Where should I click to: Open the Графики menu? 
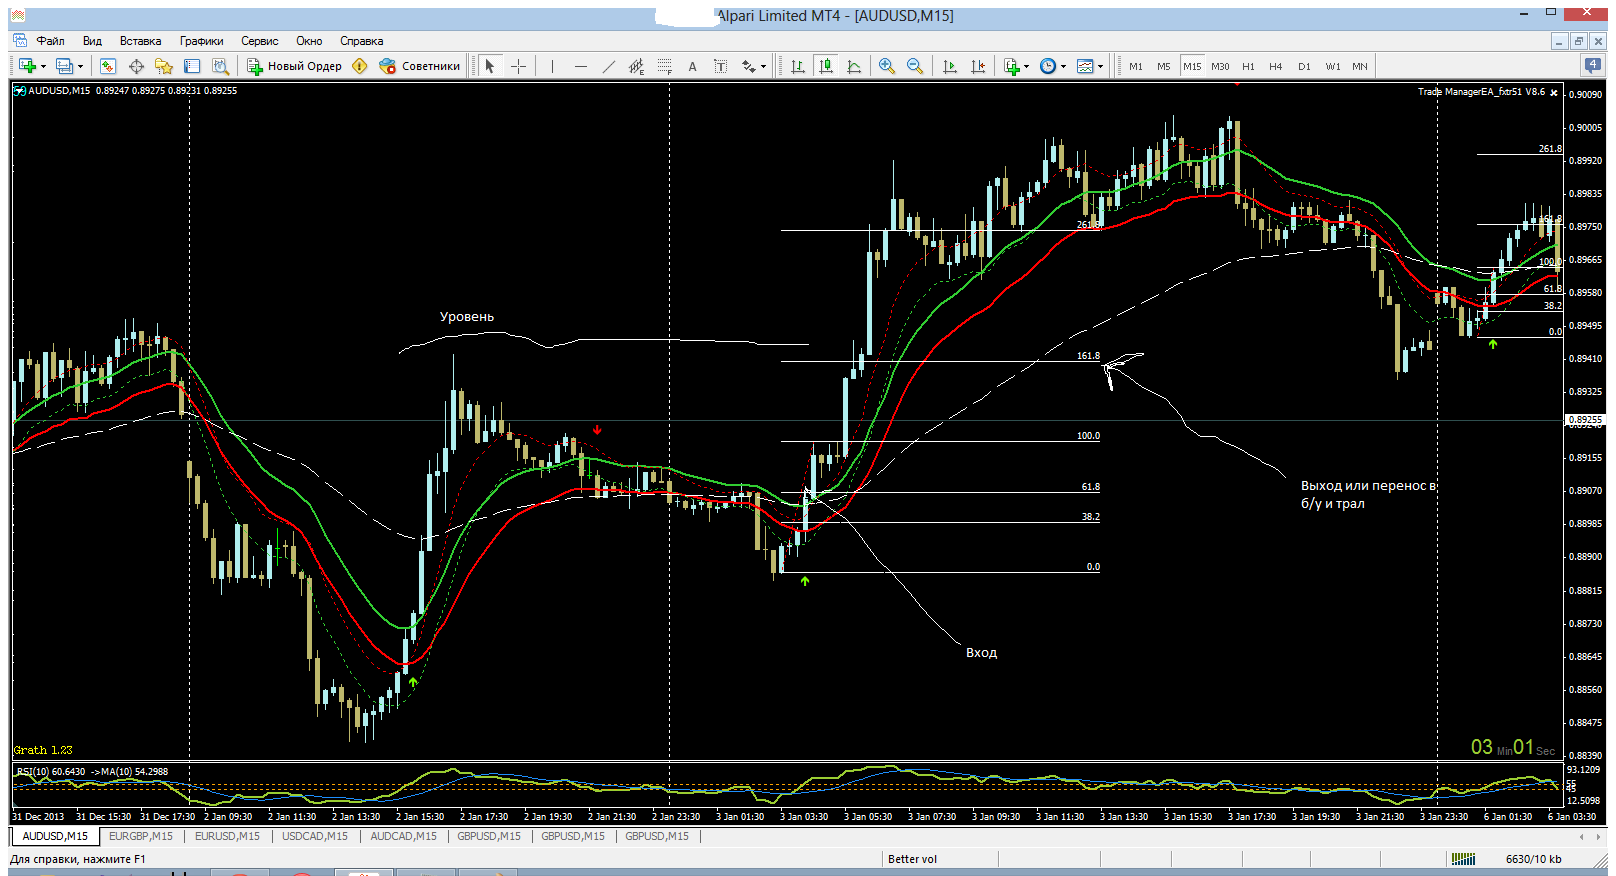[x=201, y=41]
